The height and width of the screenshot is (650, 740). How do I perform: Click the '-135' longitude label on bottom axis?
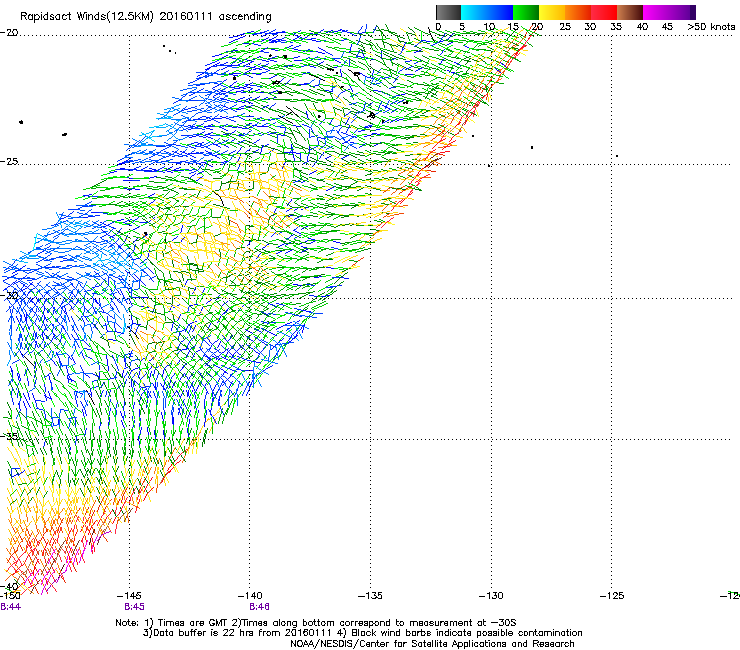pos(370,596)
